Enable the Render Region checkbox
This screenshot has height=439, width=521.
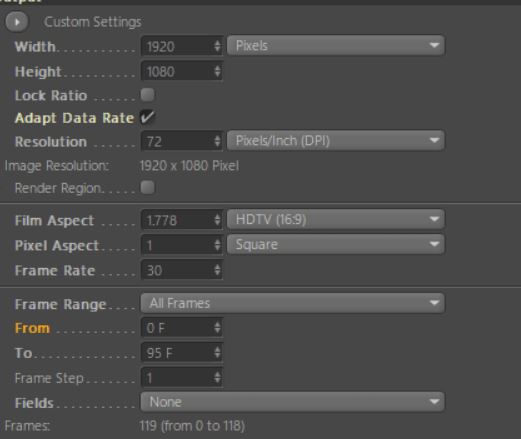(147, 187)
